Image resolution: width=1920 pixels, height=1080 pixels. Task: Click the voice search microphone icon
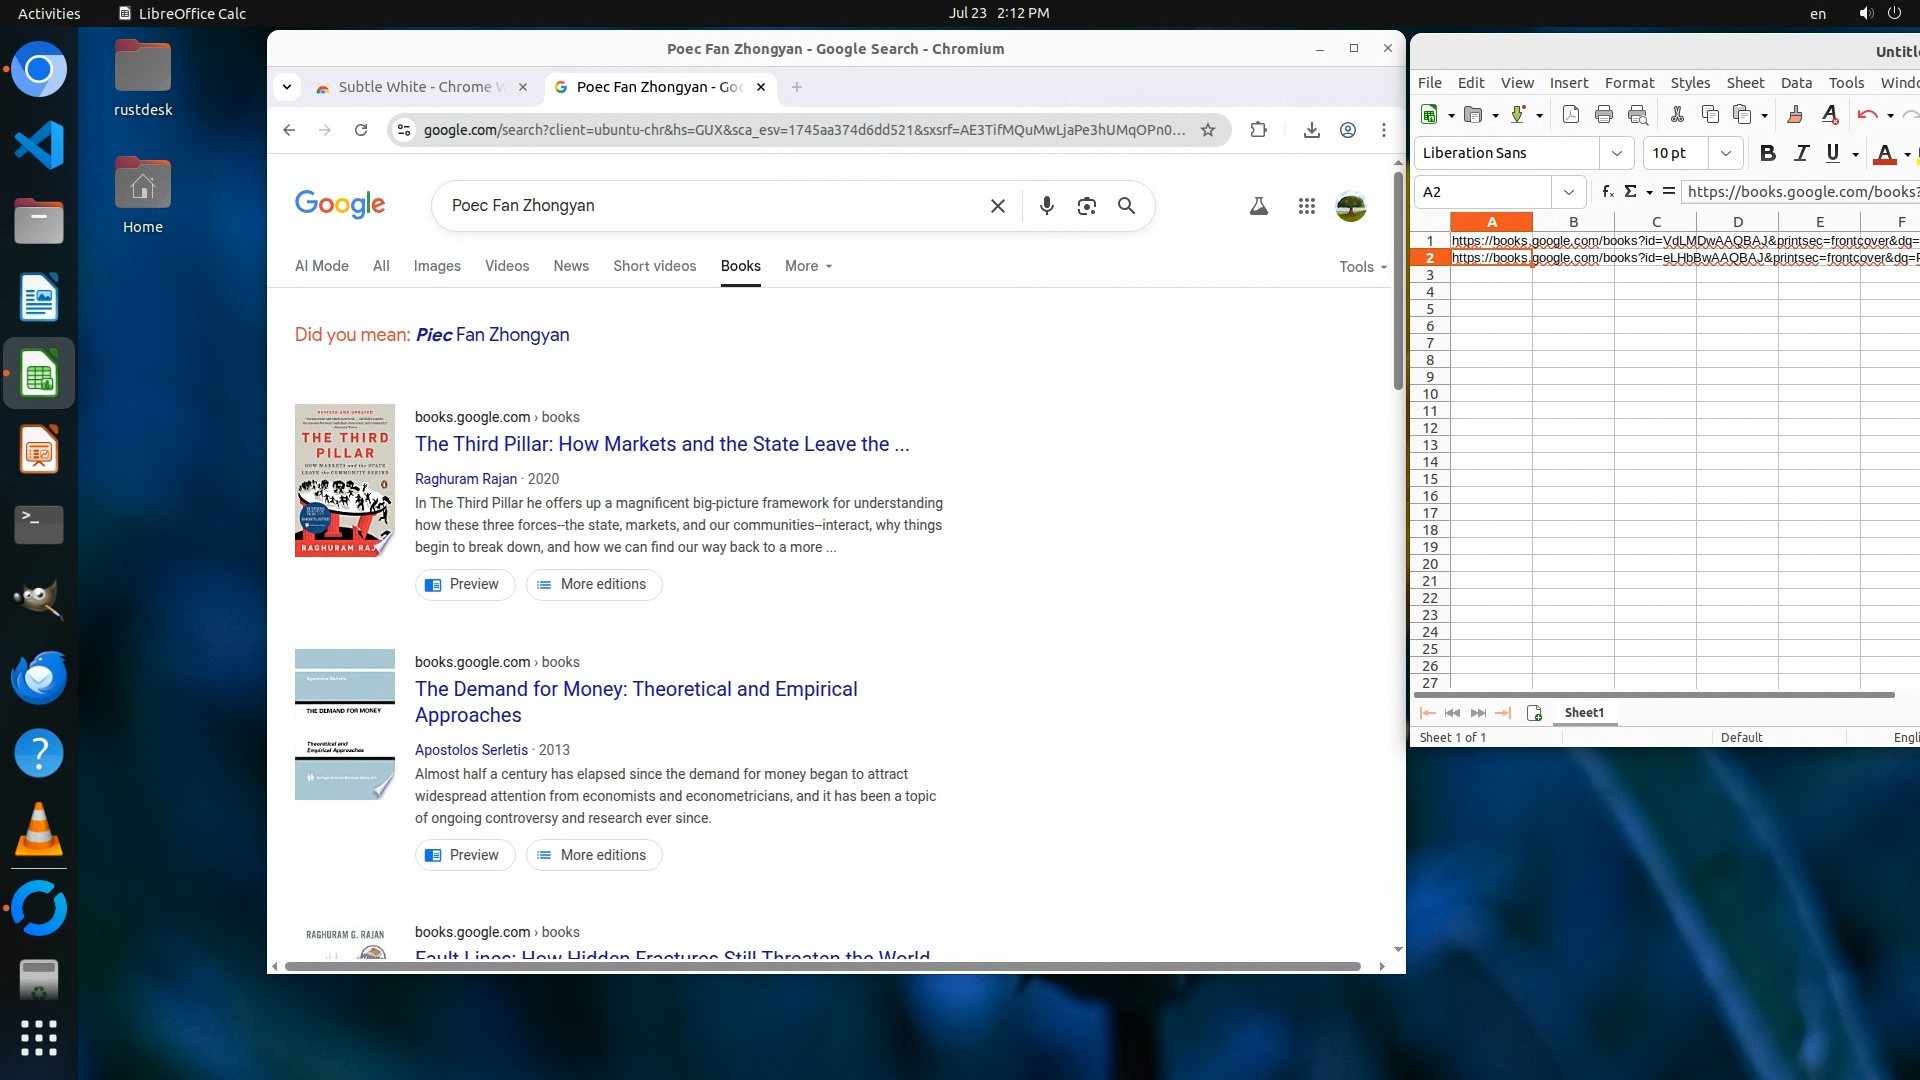pyautogui.click(x=1046, y=206)
